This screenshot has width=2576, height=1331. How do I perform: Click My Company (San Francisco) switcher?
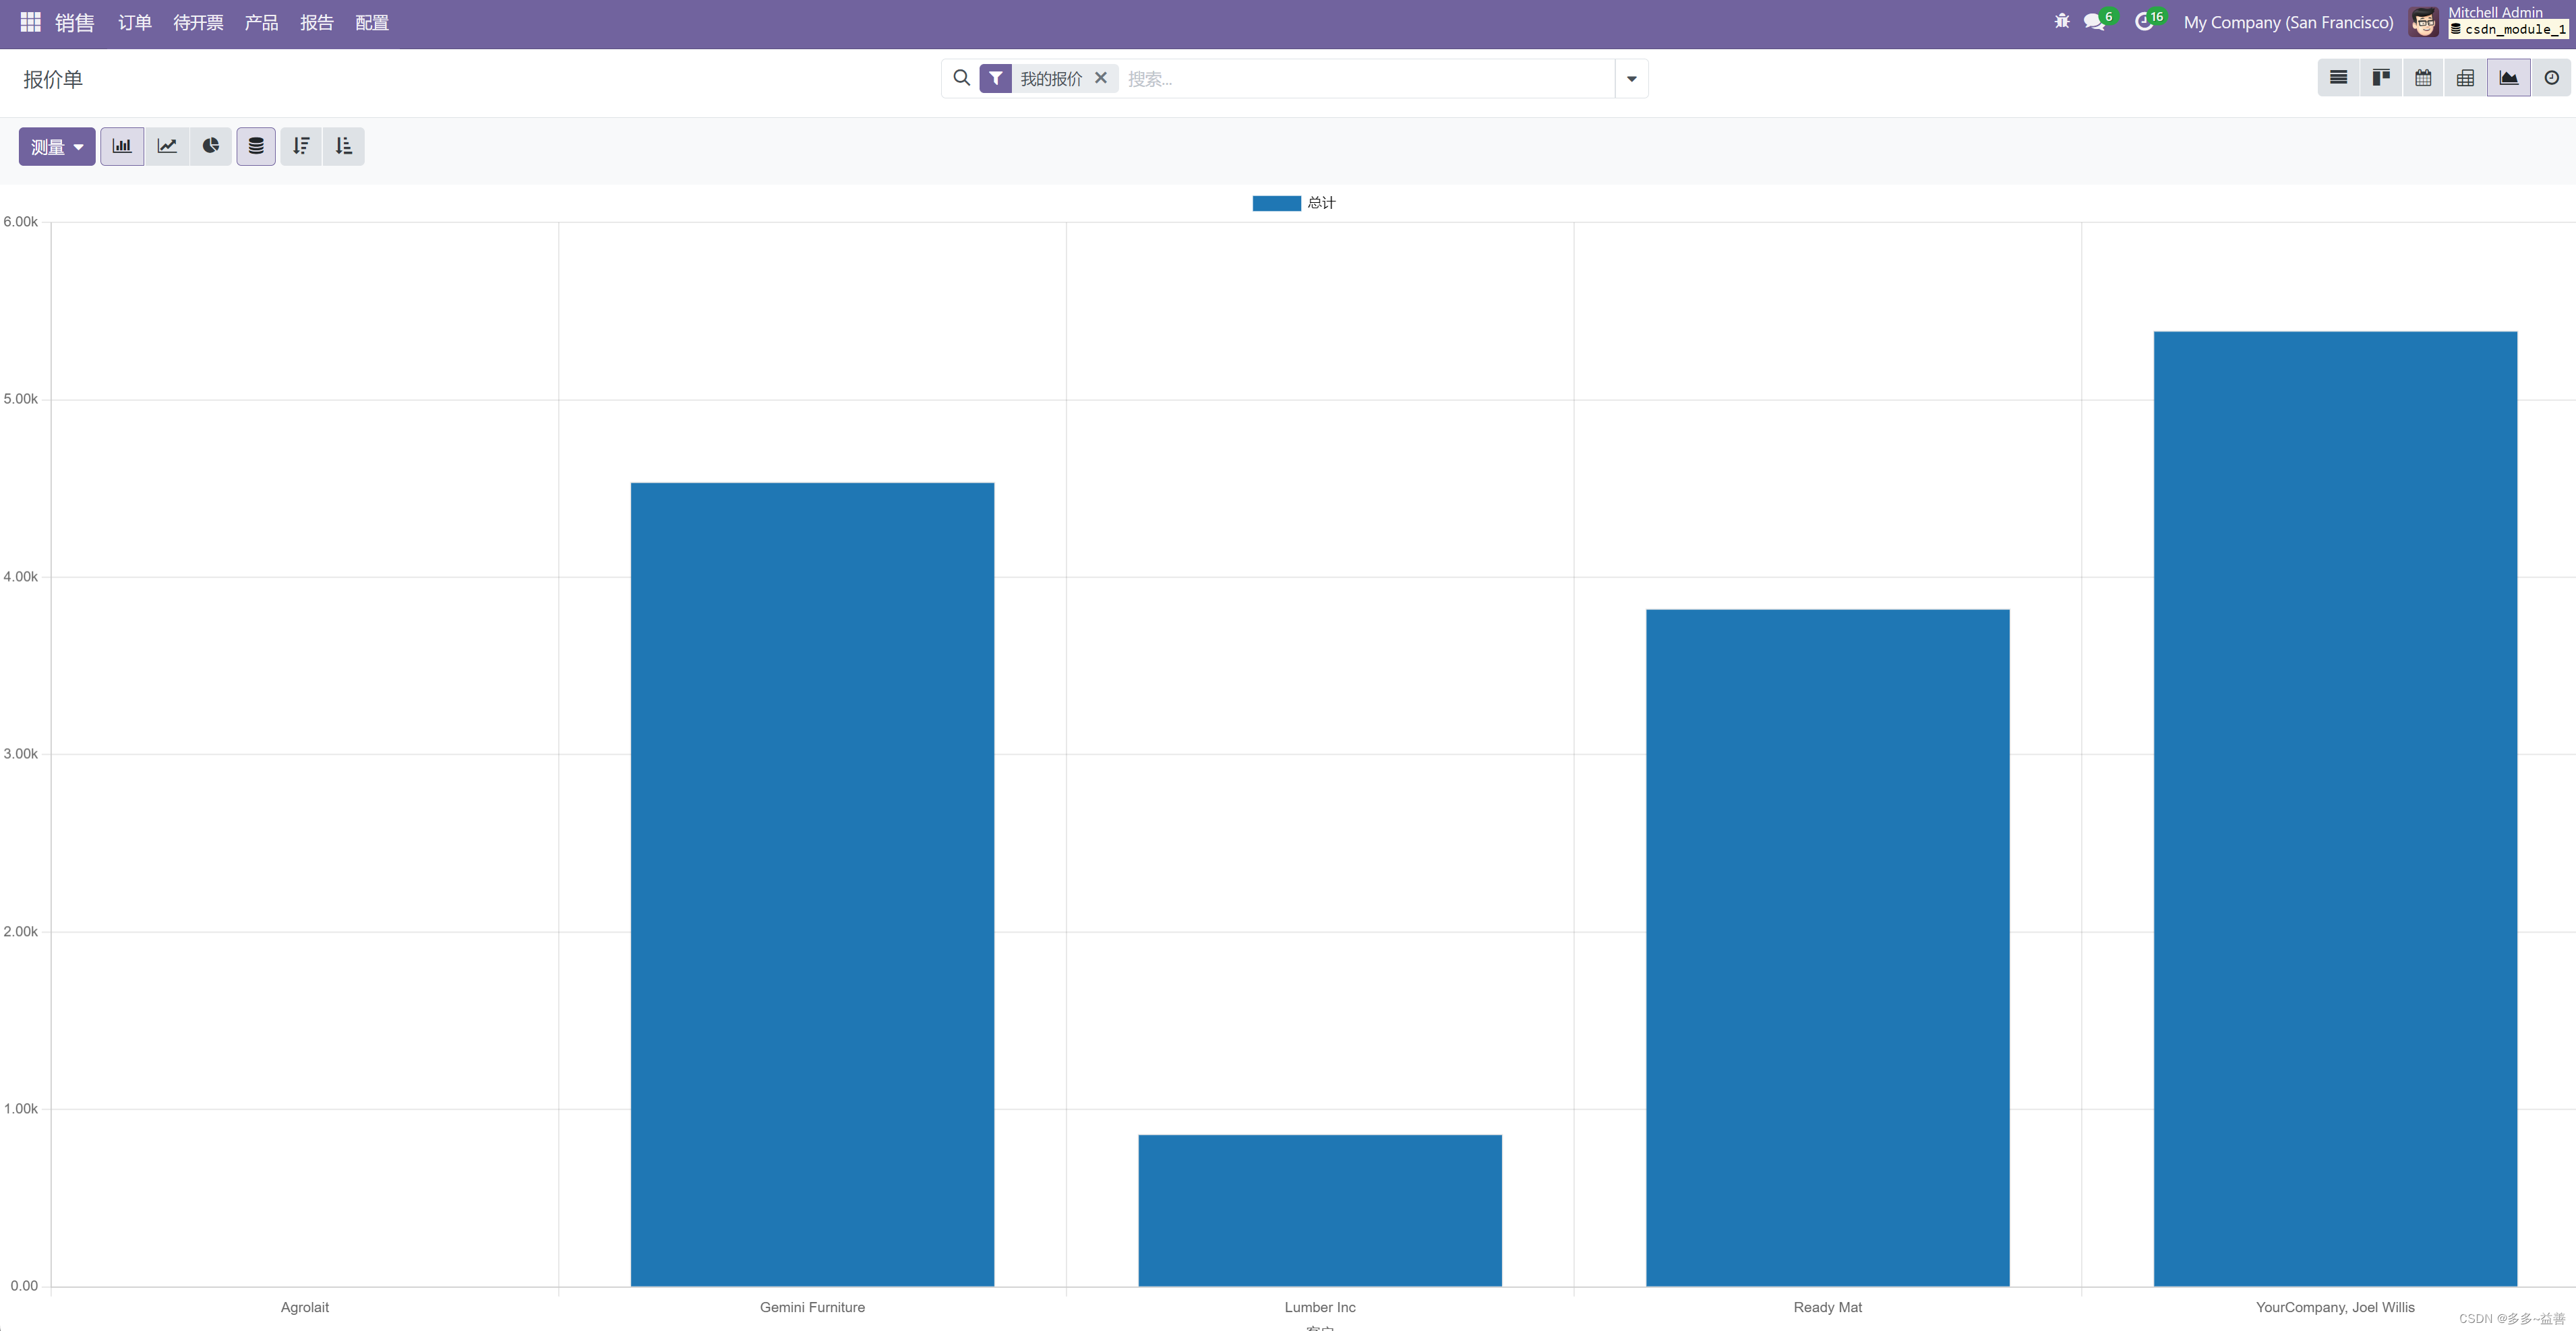2288,22
